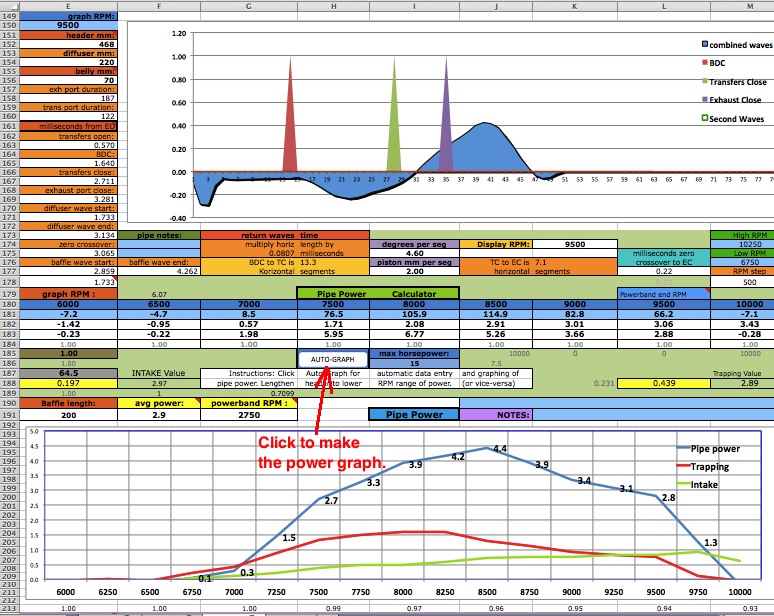The image size is (774, 616).
Task: Select the Display RPM value cell
Action: coord(575,244)
